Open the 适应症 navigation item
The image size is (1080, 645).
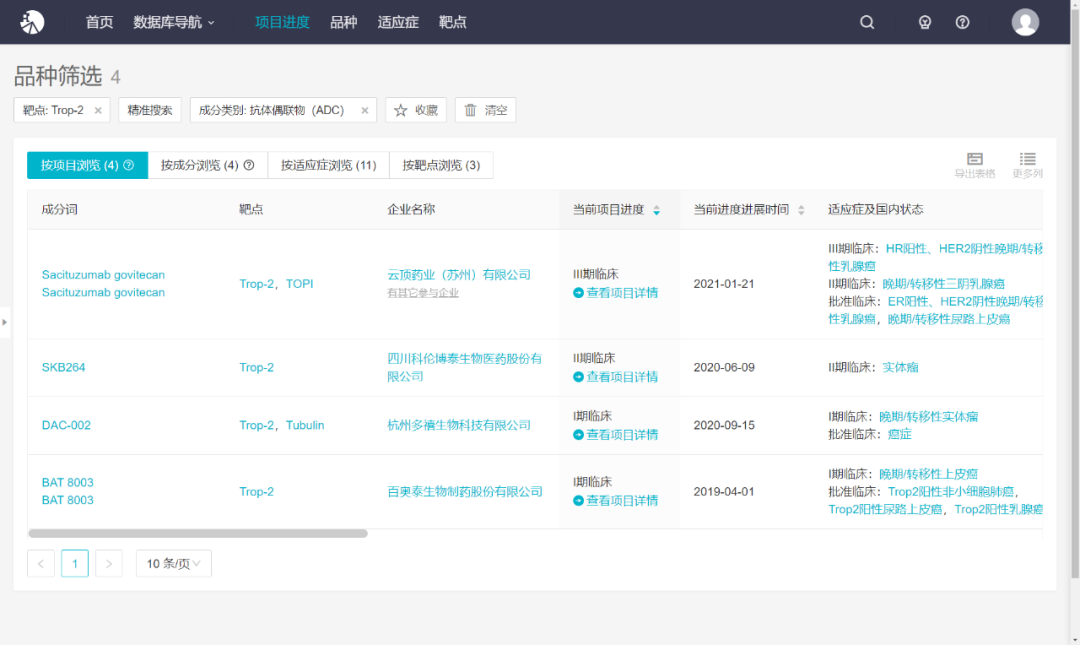coord(398,22)
